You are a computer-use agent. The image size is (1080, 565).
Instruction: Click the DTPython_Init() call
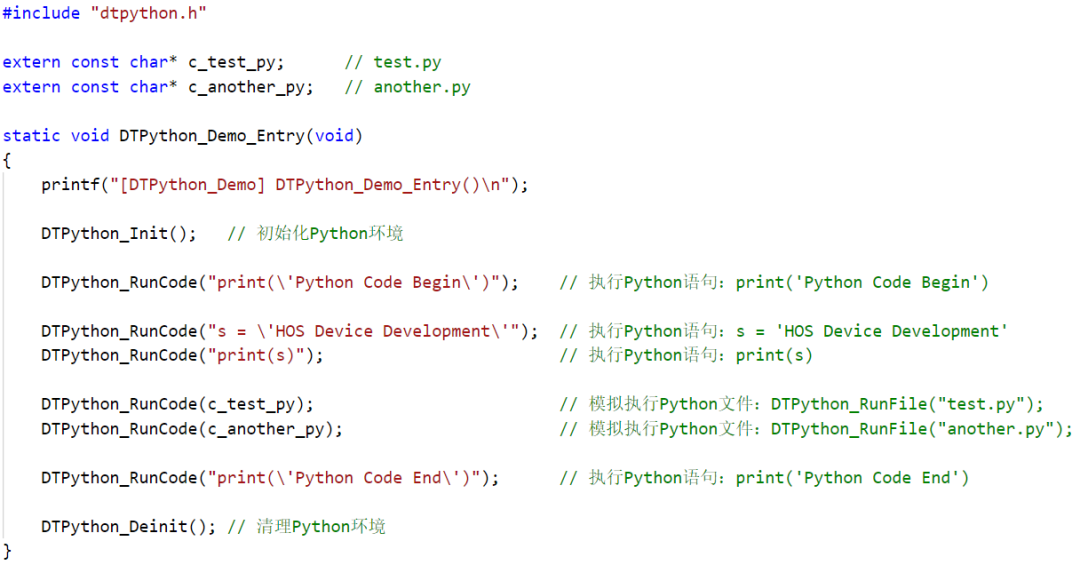click(x=118, y=234)
